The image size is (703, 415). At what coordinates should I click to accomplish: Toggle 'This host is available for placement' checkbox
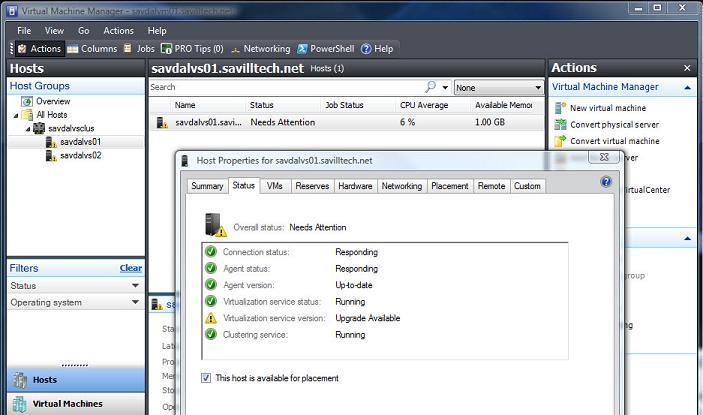pos(206,378)
